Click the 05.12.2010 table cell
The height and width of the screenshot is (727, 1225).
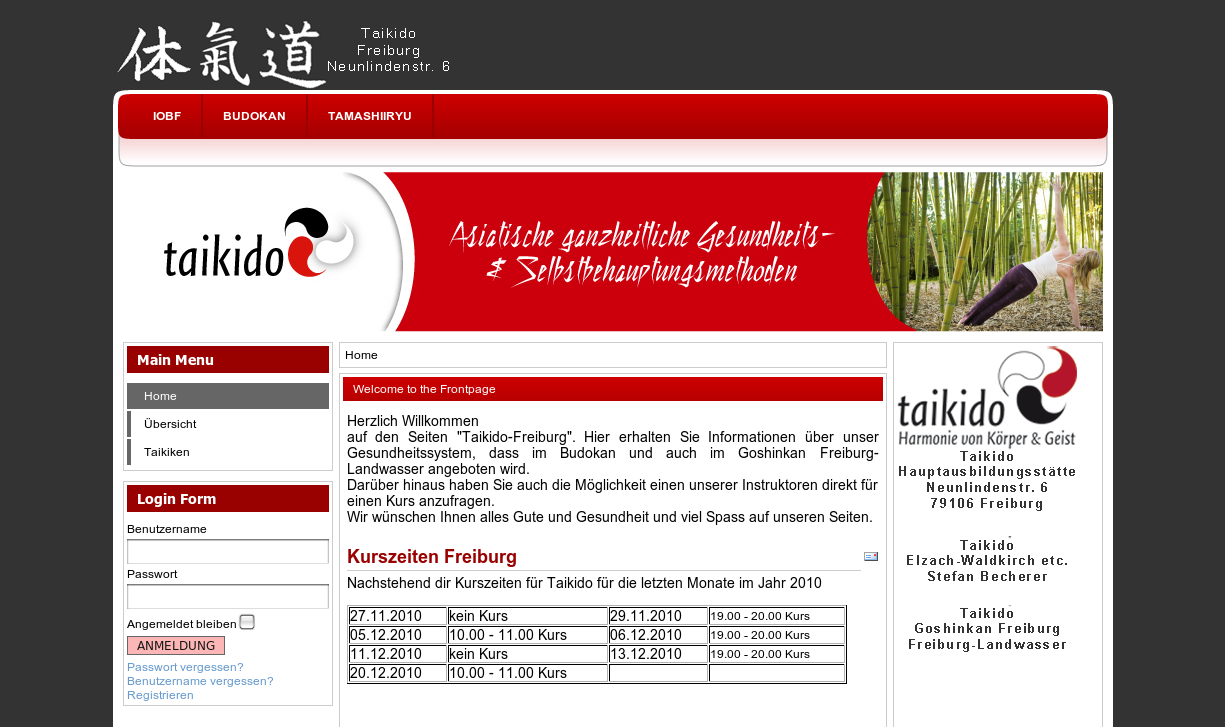pyautogui.click(x=397, y=635)
